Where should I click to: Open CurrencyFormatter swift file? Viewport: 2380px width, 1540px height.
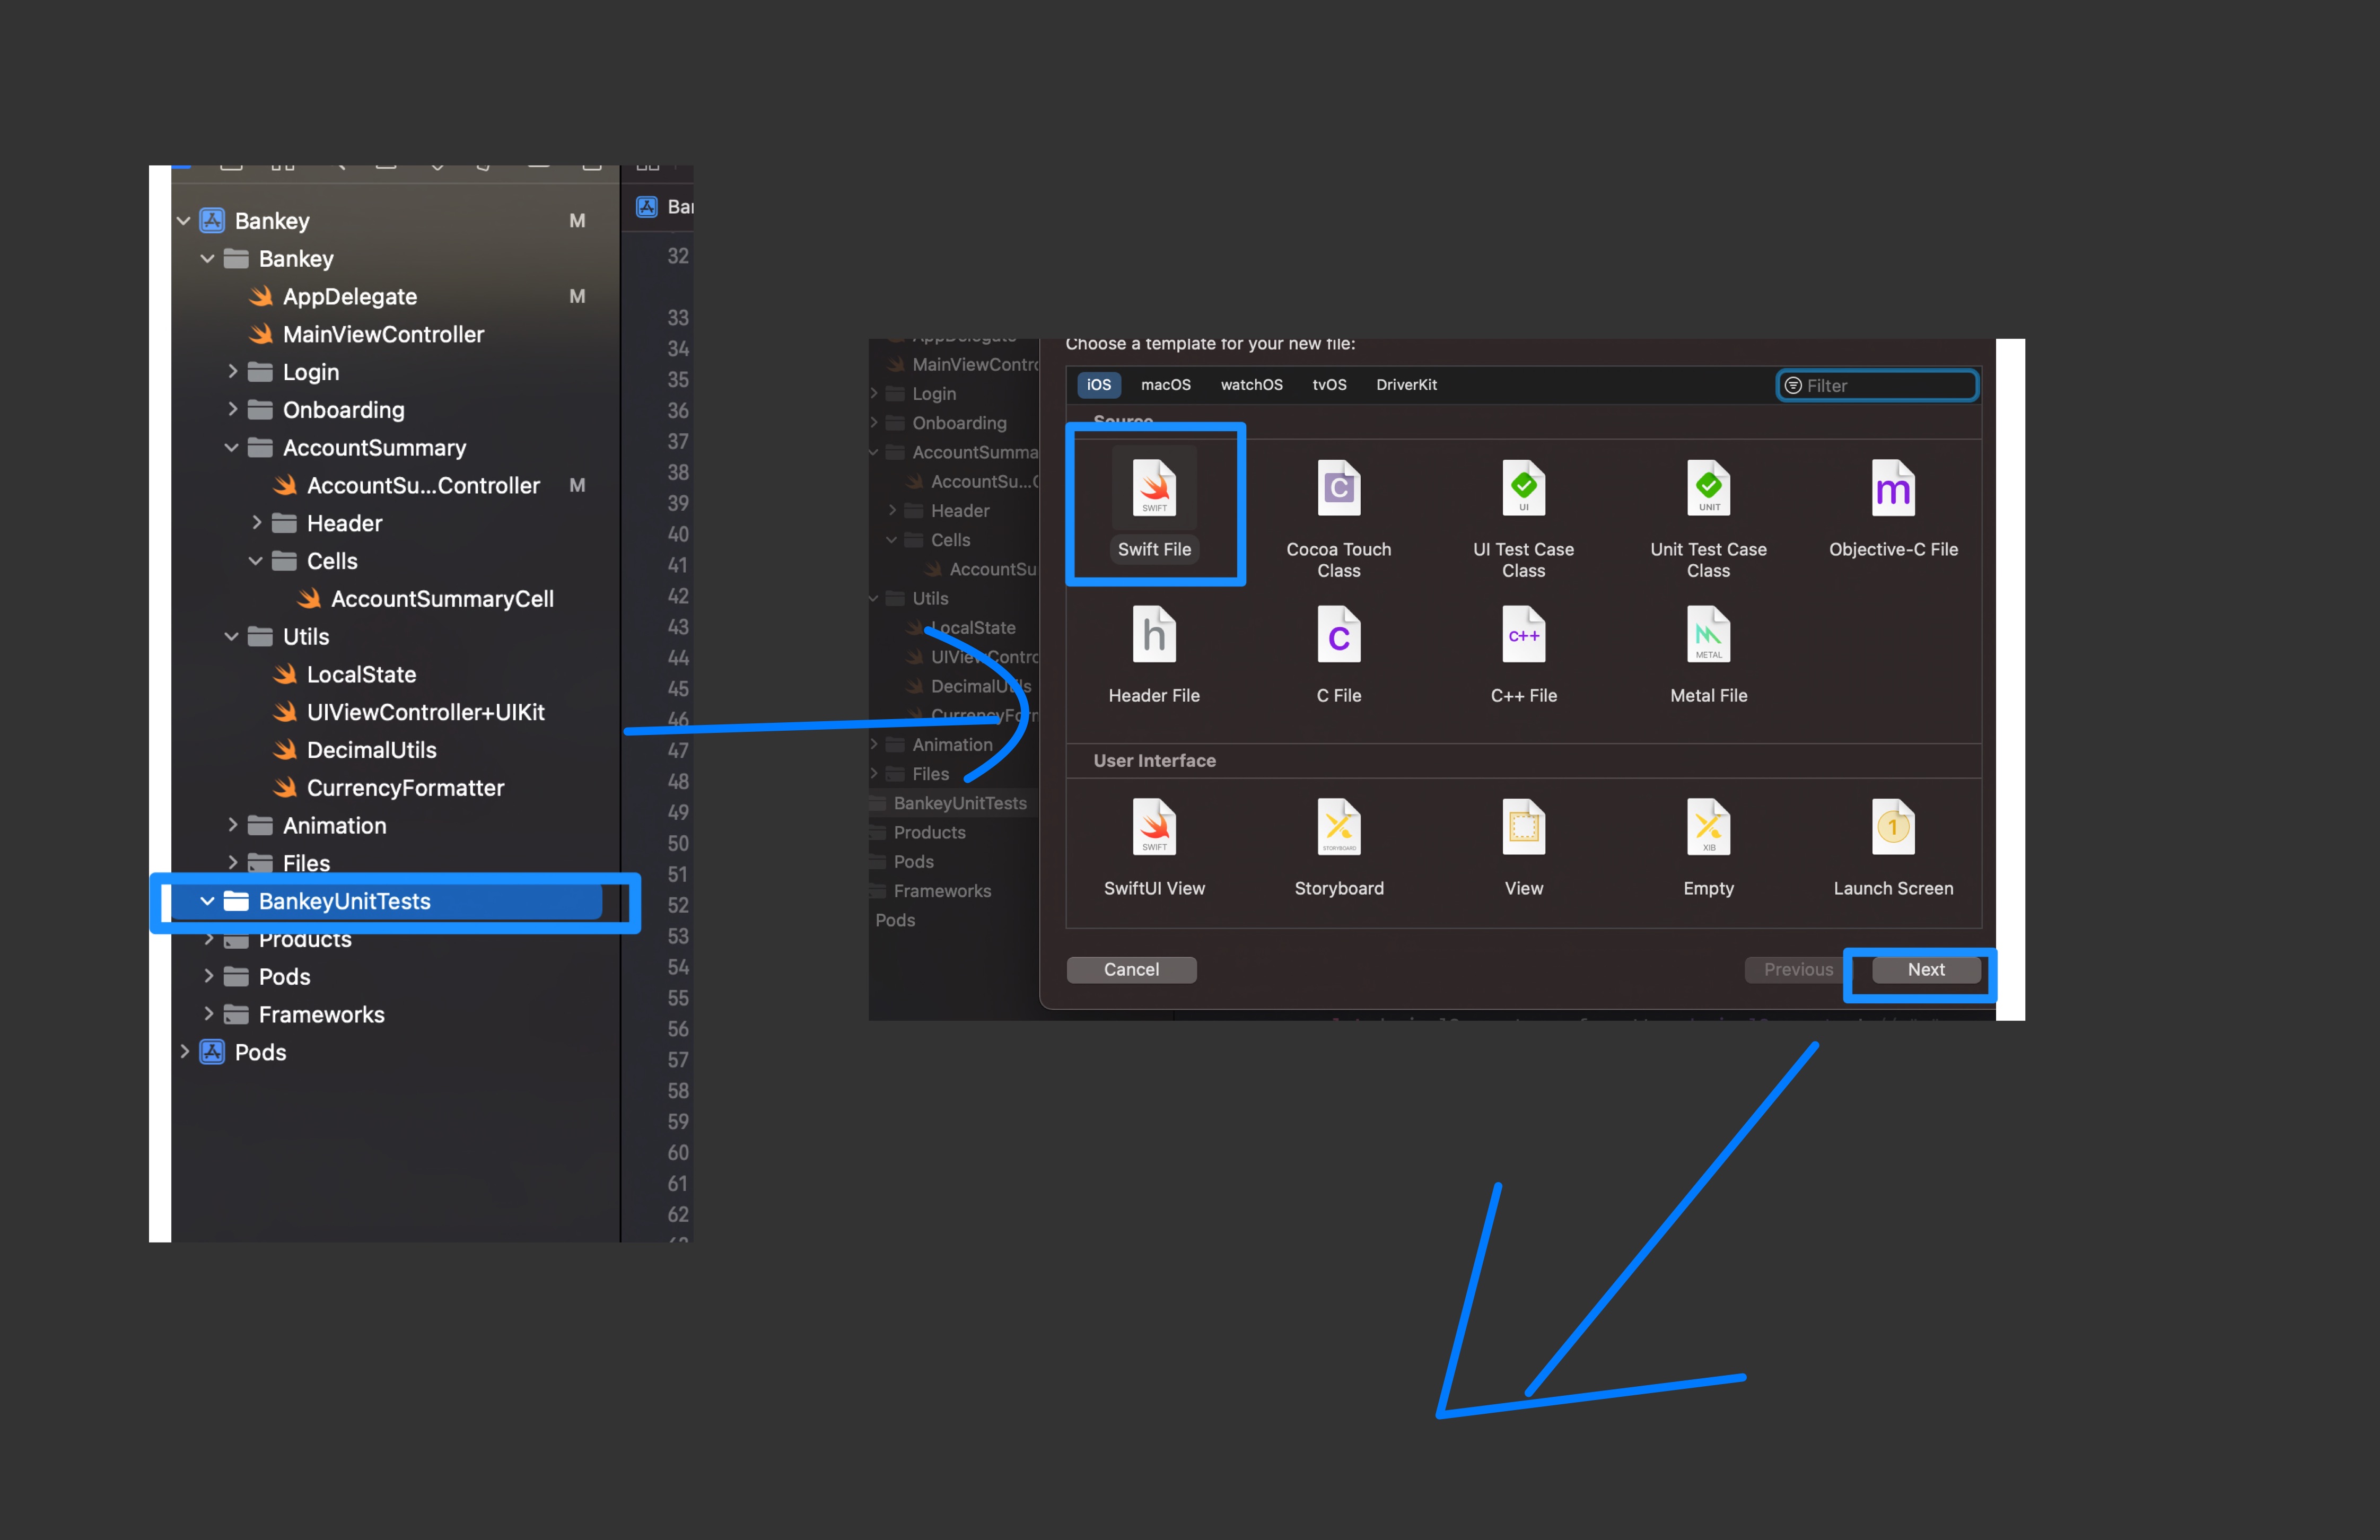pyautogui.click(x=405, y=788)
